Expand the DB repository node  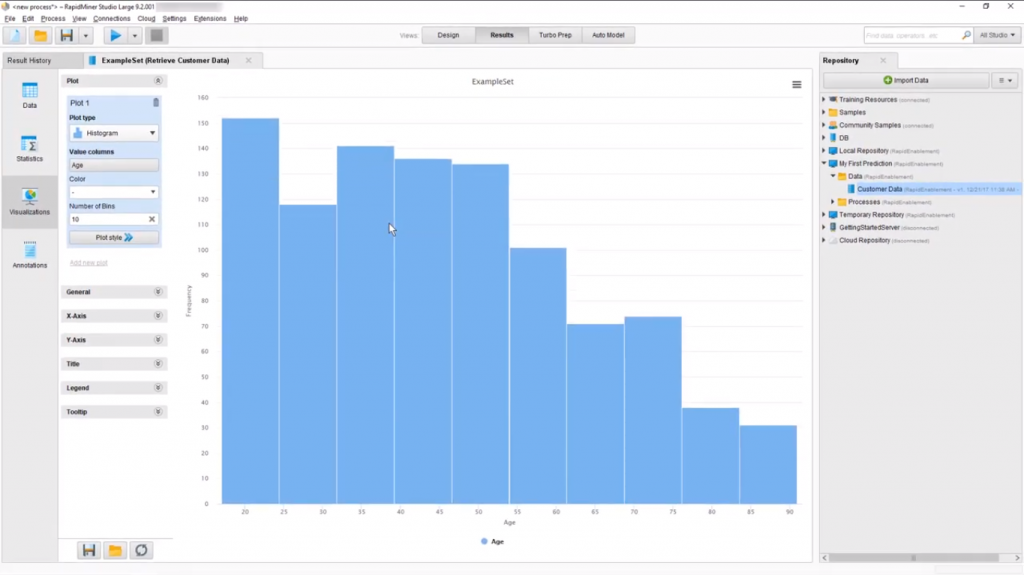point(824,138)
